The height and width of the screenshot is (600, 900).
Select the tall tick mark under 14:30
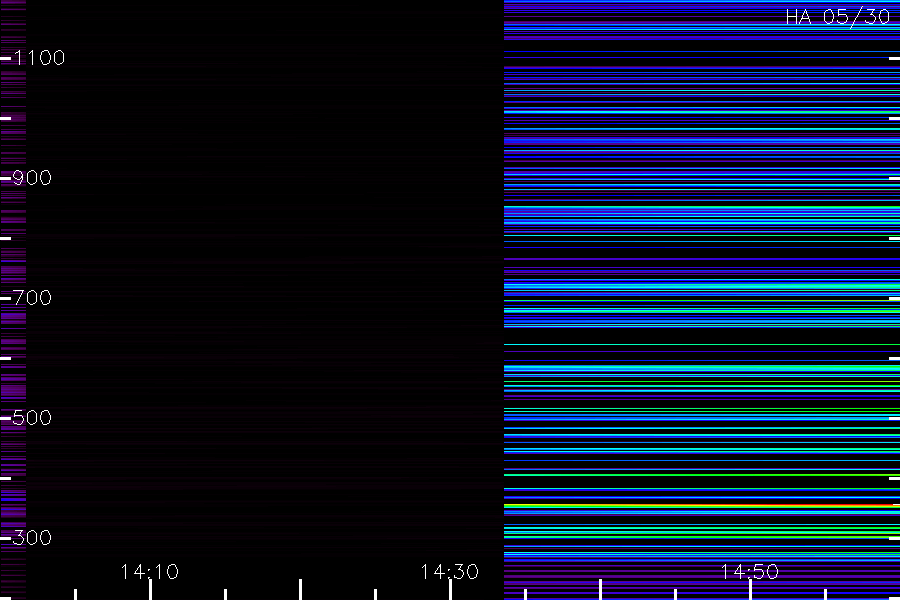click(450, 590)
